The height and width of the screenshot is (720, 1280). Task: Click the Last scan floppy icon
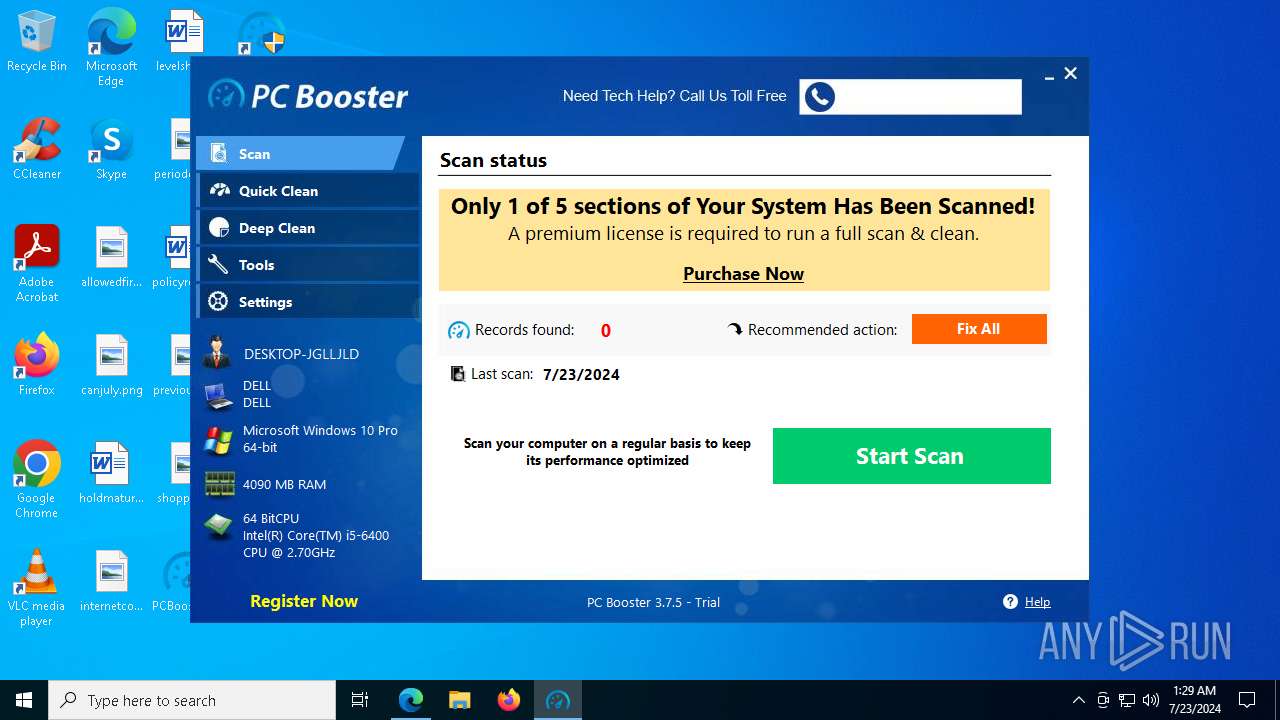tap(458, 374)
